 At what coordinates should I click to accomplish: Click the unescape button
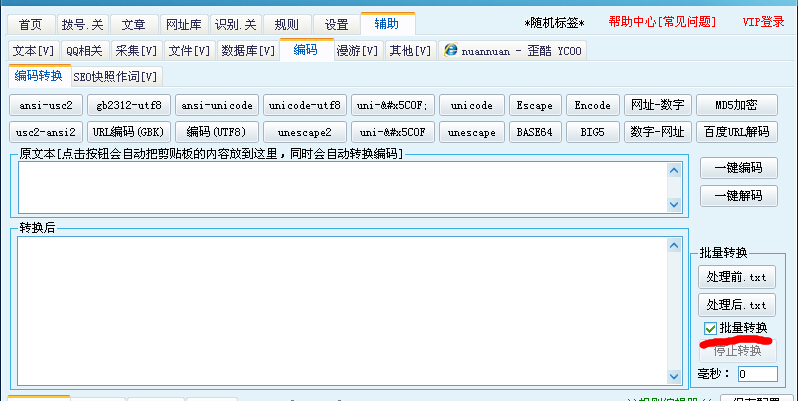tap(472, 132)
